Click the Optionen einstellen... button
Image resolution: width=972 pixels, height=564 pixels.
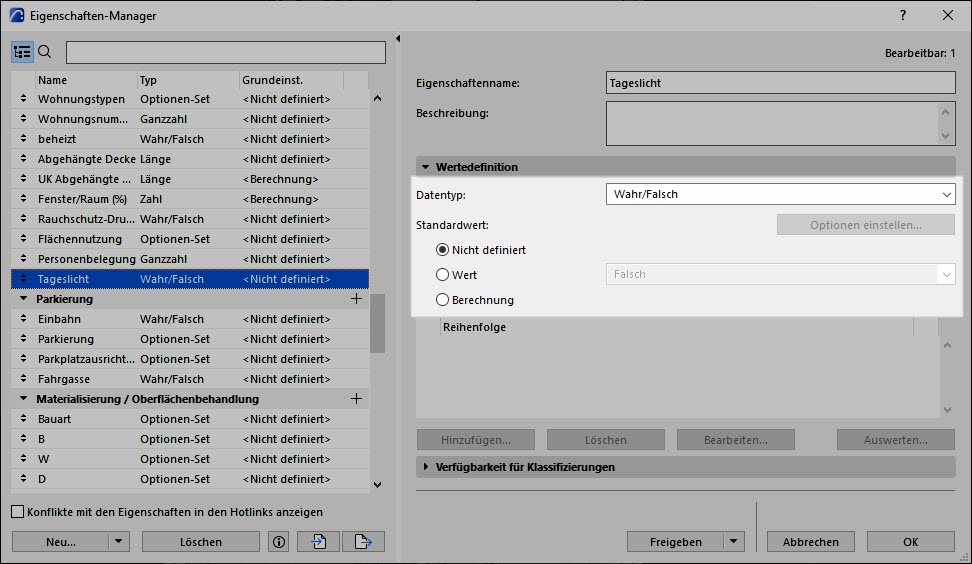pyautogui.click(x=866, y=225)
